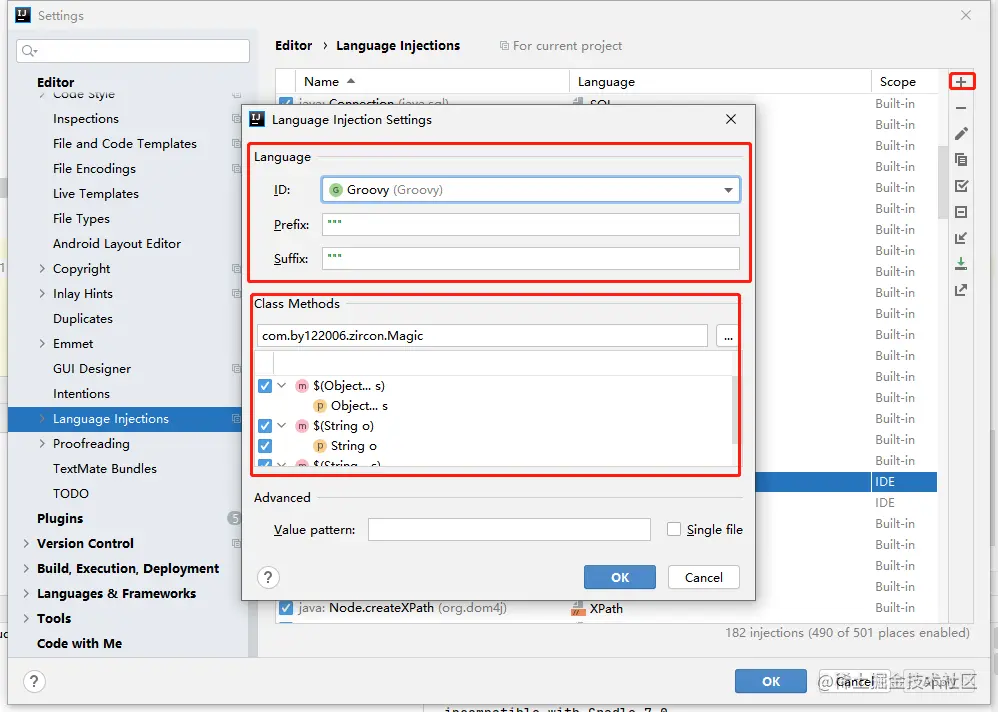Open TextMate Bundles settings
Image resolution: width=998 pixels, height=712 pixels.
click(x=105, y=468)
